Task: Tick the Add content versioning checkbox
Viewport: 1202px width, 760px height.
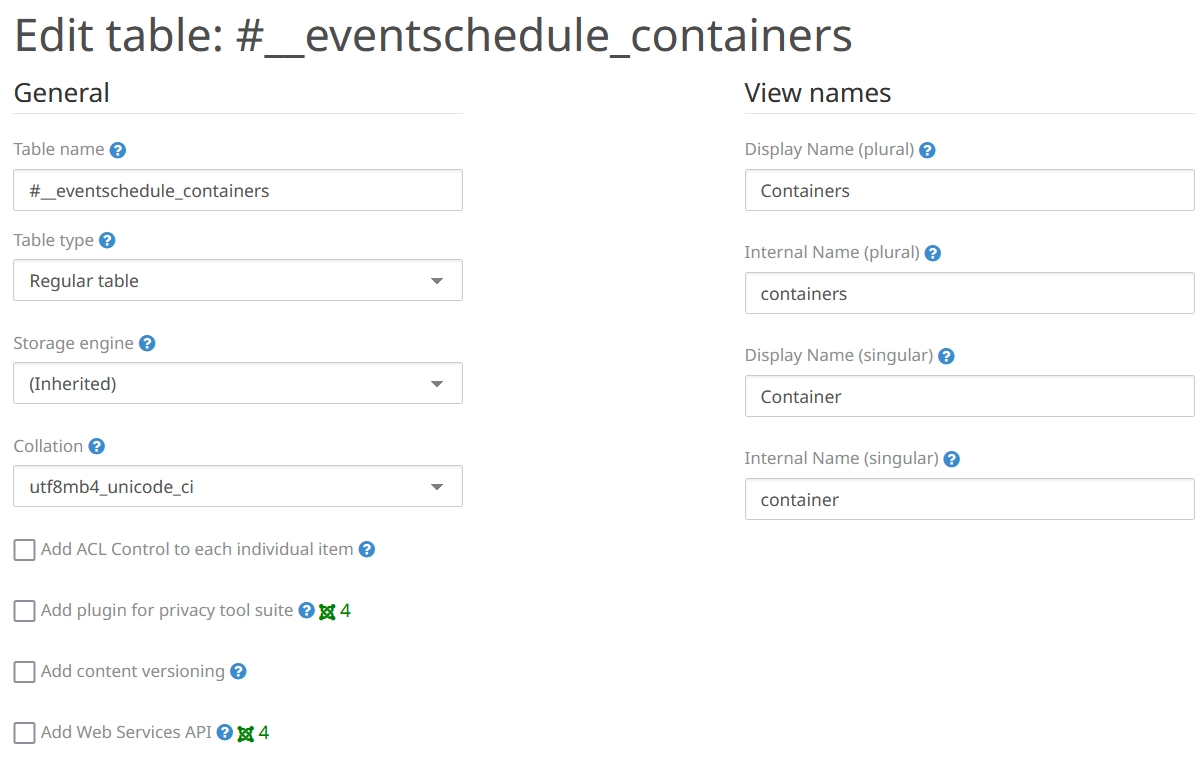Action: pos(25,672)
